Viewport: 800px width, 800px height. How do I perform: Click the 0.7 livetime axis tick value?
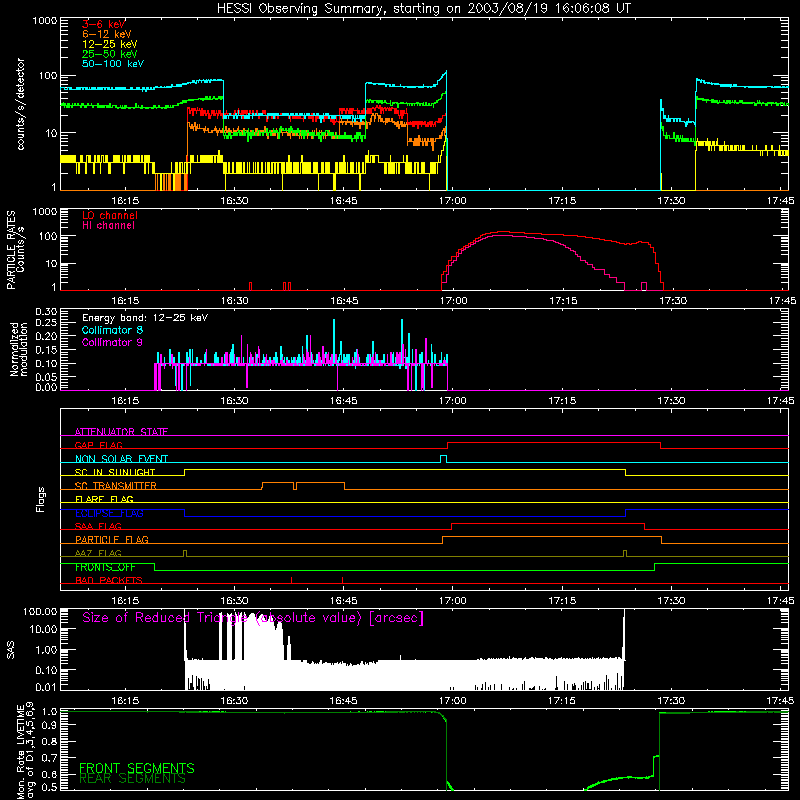tap(49, 759)
